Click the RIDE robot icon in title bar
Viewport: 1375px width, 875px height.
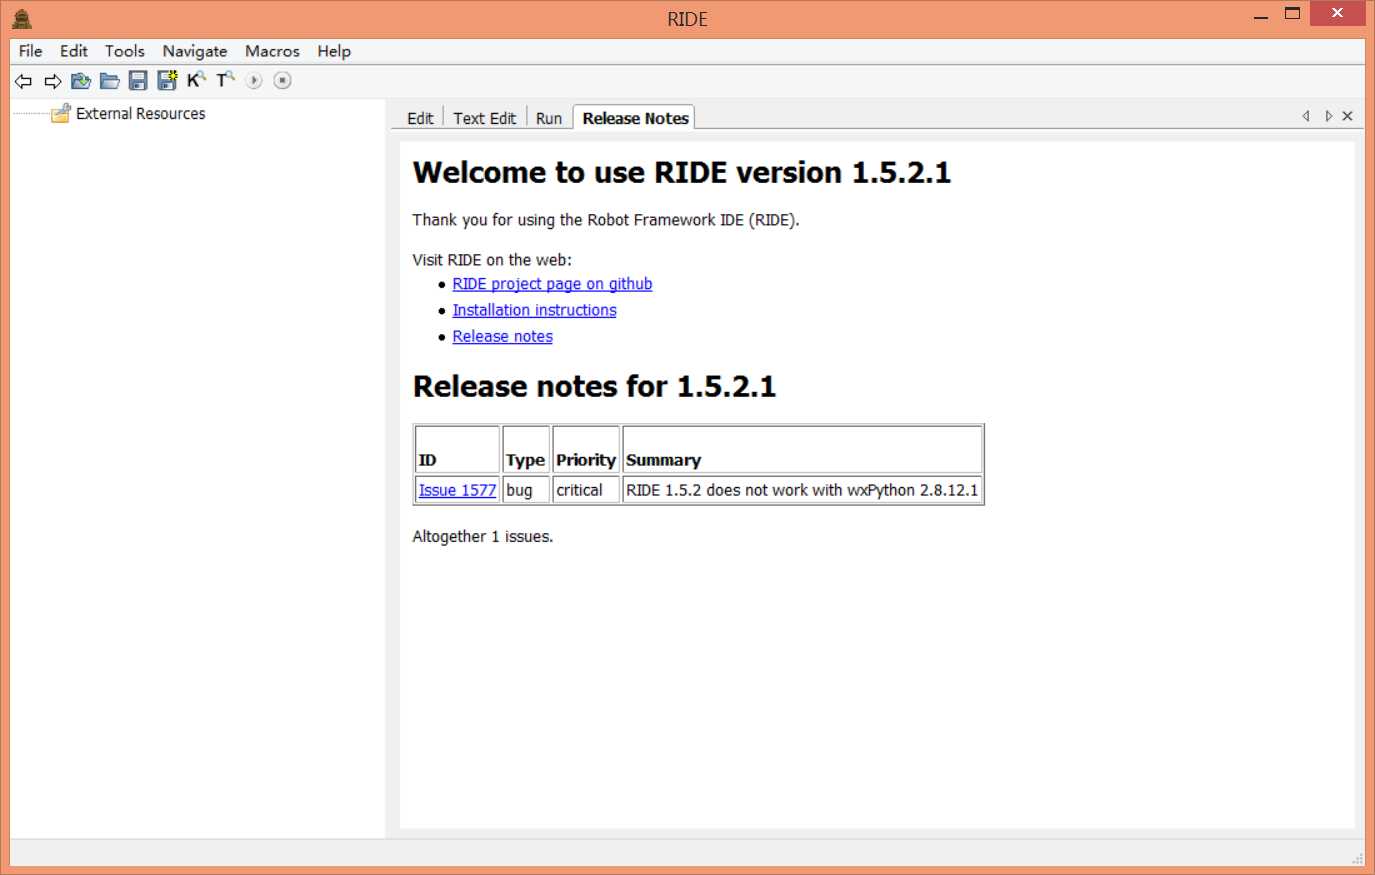(22, 19)
